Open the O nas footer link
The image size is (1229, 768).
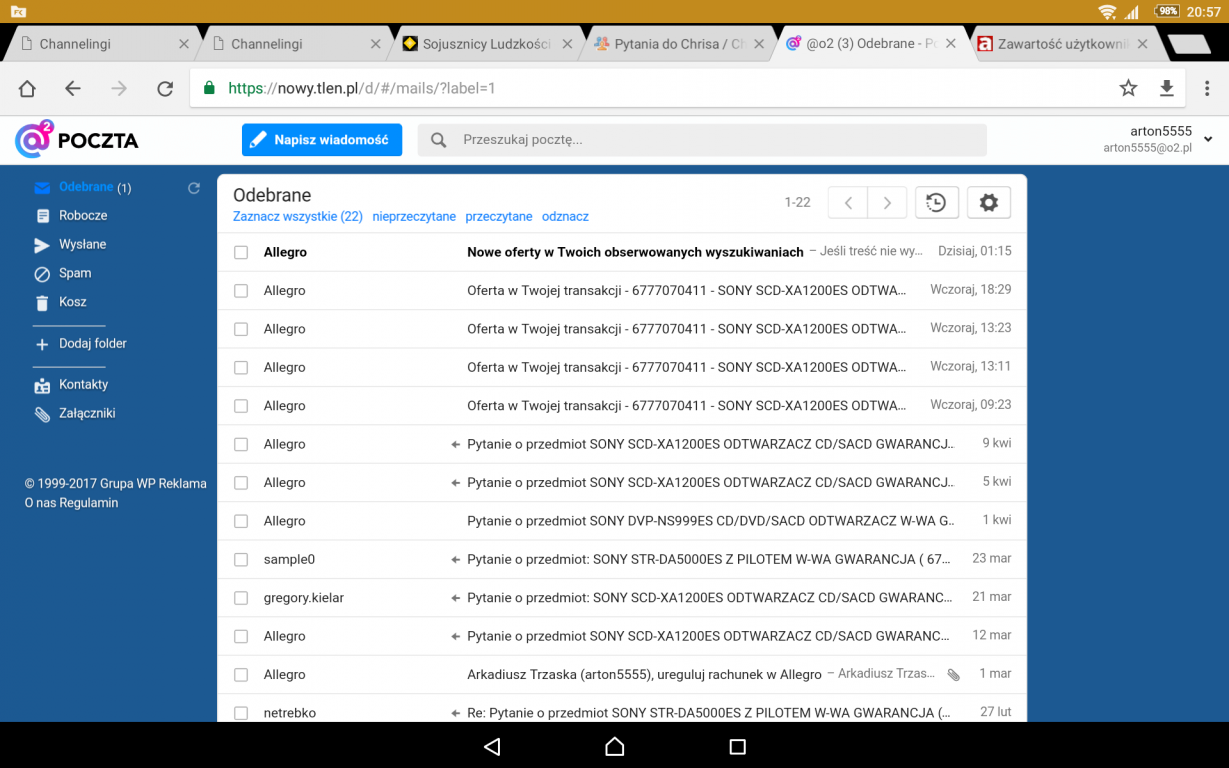40,503
